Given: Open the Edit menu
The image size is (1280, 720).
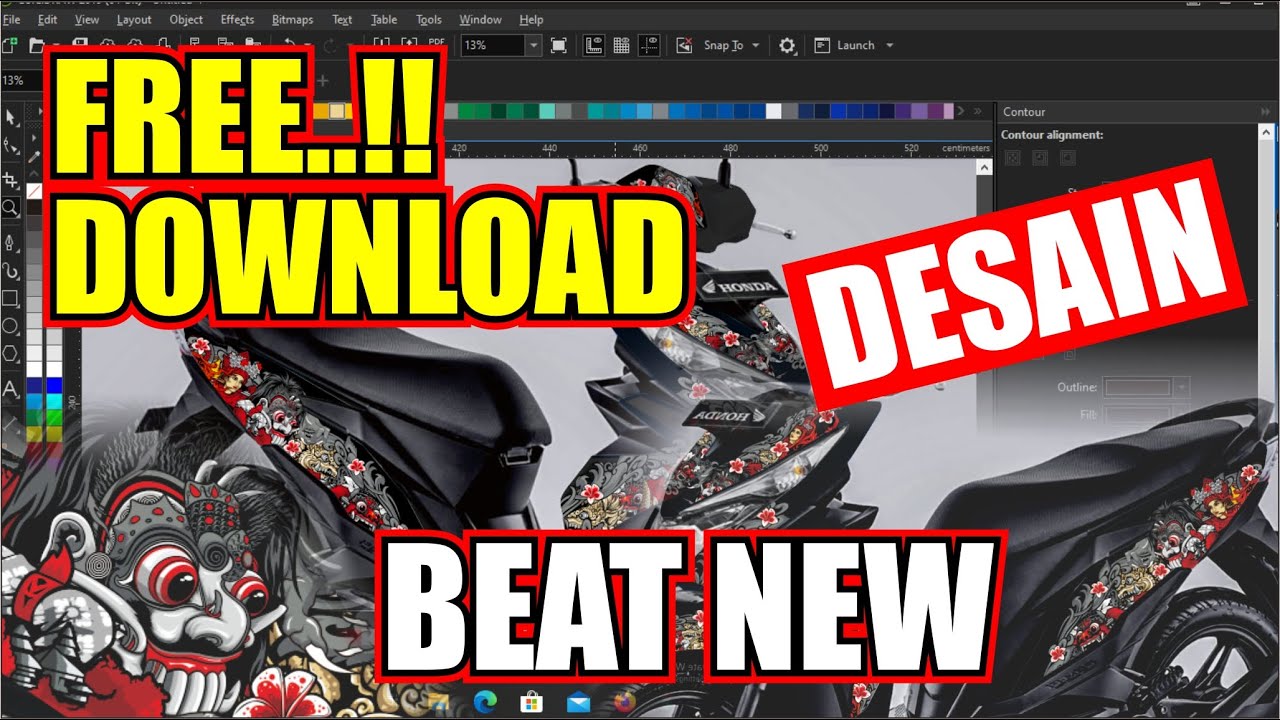Looking at the screenshot, I should coord(47,19).
